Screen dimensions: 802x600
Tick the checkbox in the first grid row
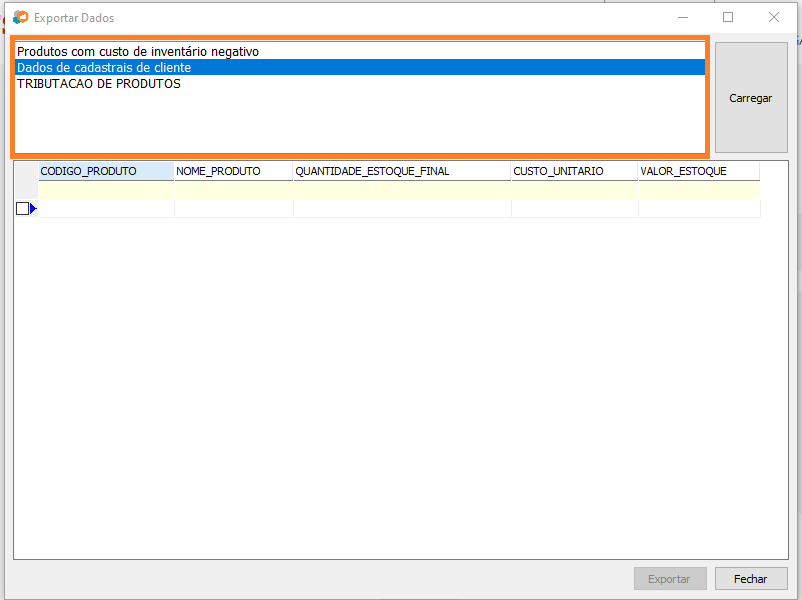[x=22, y=209]
